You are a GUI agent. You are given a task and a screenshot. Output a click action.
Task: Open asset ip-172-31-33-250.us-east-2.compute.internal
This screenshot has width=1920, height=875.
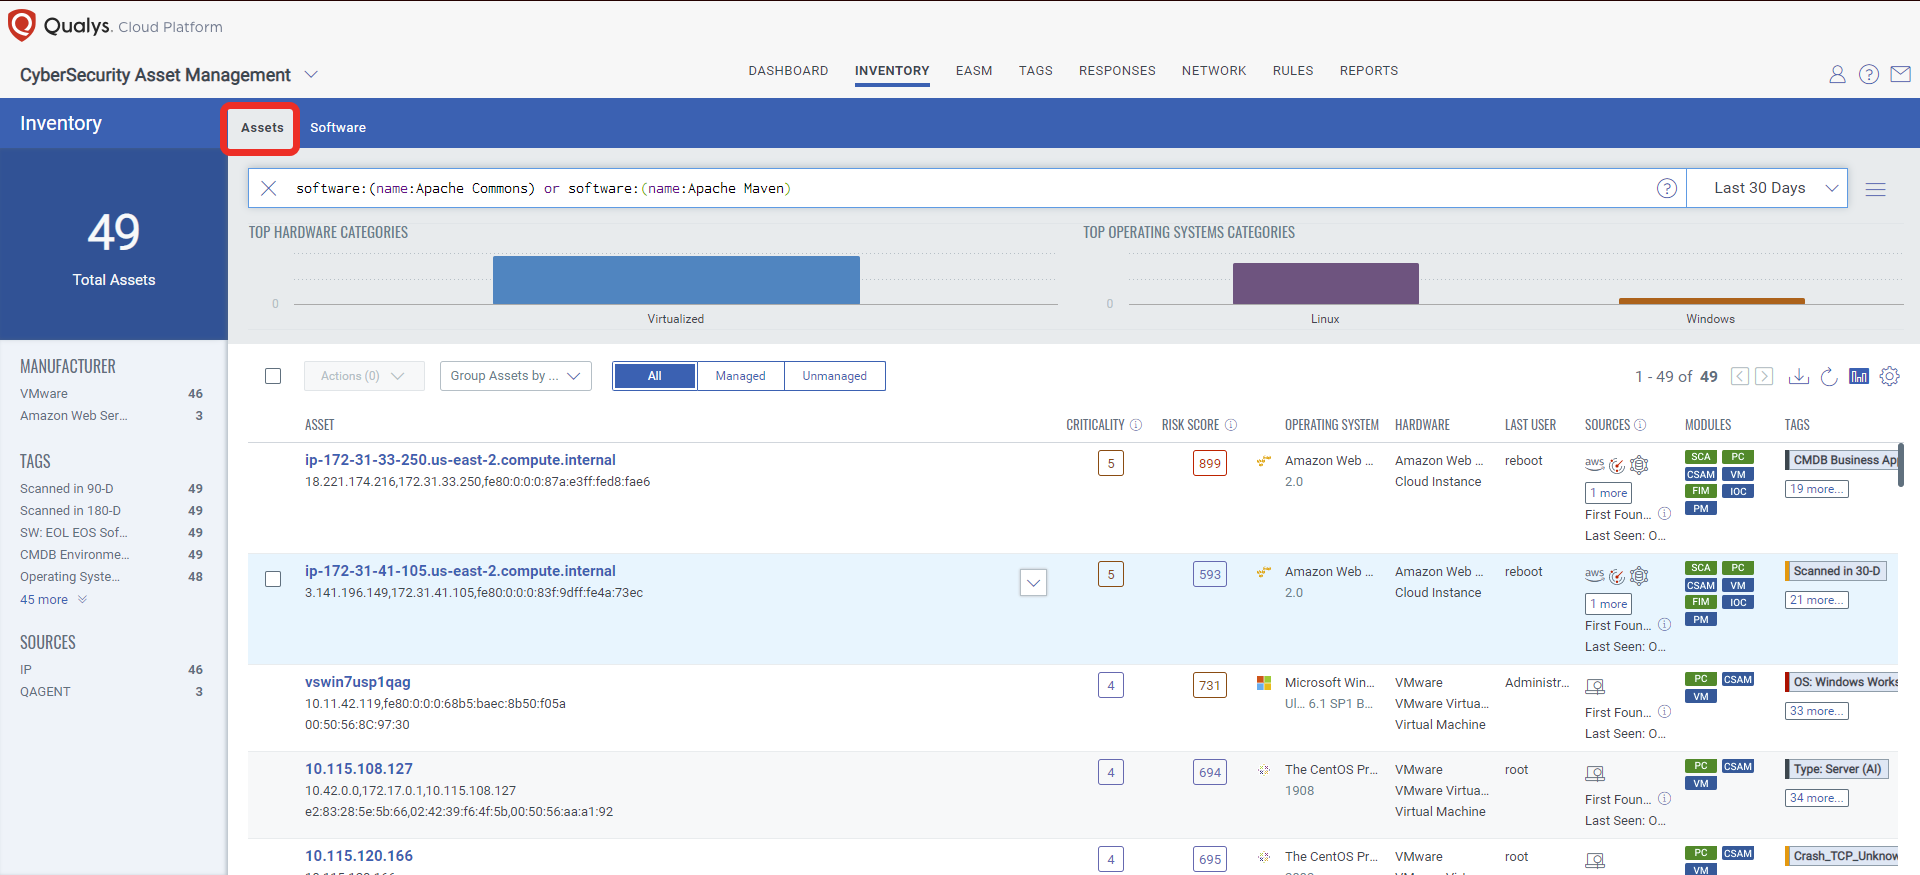pos(460,460)
